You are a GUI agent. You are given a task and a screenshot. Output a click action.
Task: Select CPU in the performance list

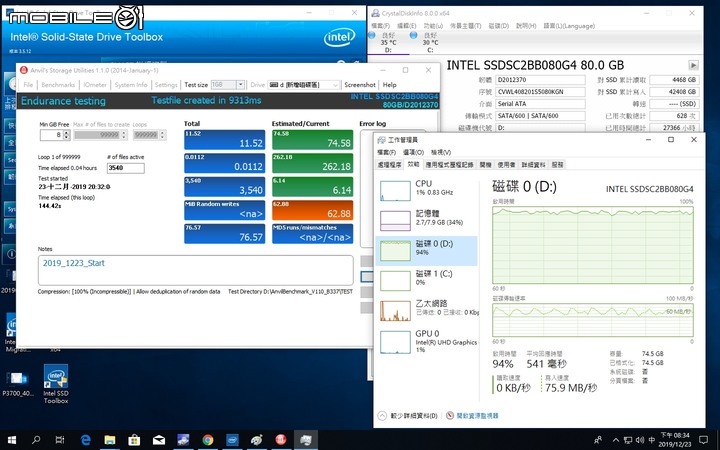click(427, 190)
